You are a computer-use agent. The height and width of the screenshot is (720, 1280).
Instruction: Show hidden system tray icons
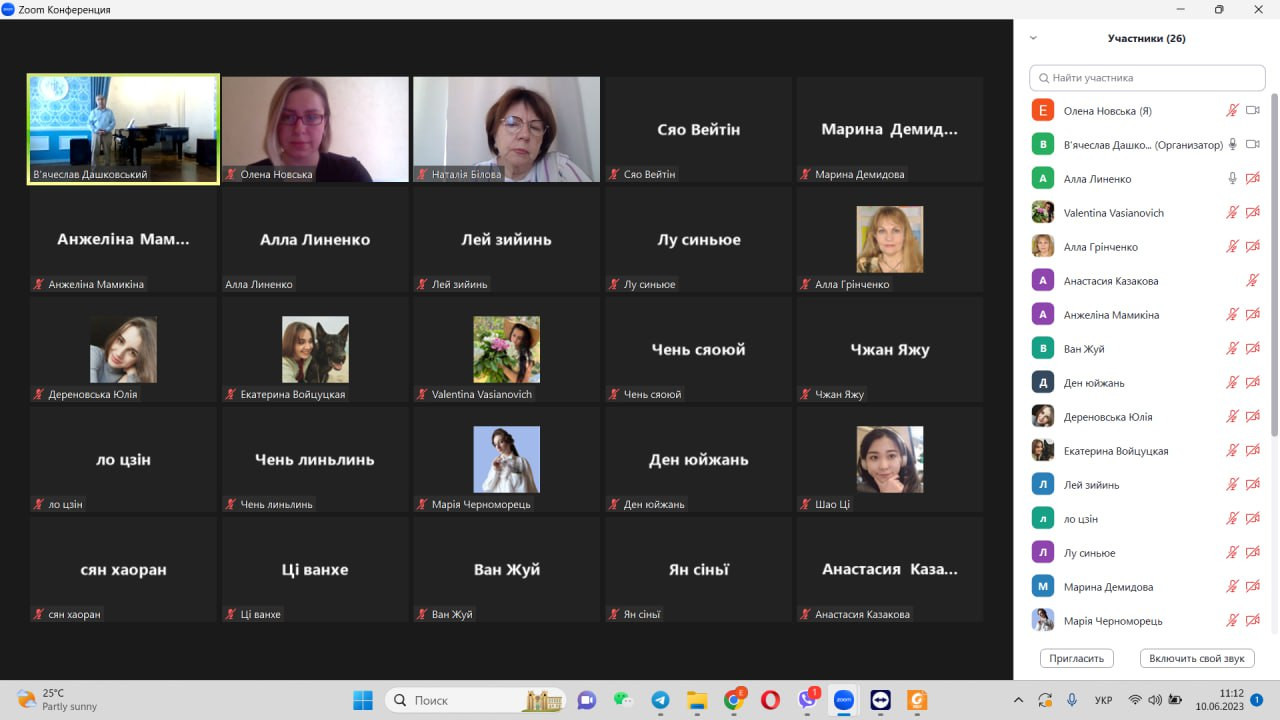pyautogui.click(x=1019, y=700)
